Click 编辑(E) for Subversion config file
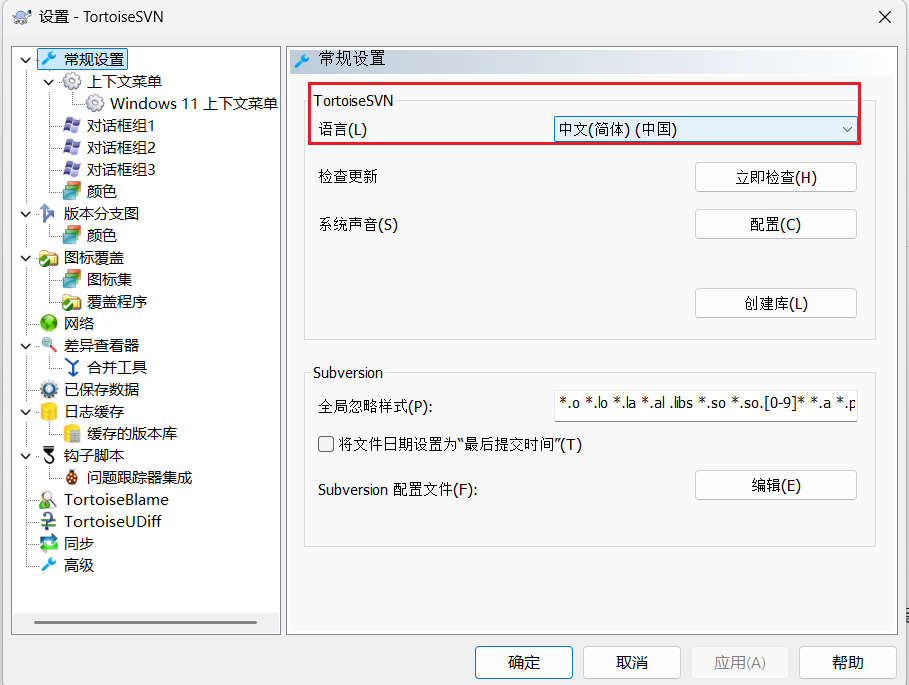The width and height of the screenshot is (909, 685). [776, 485]
